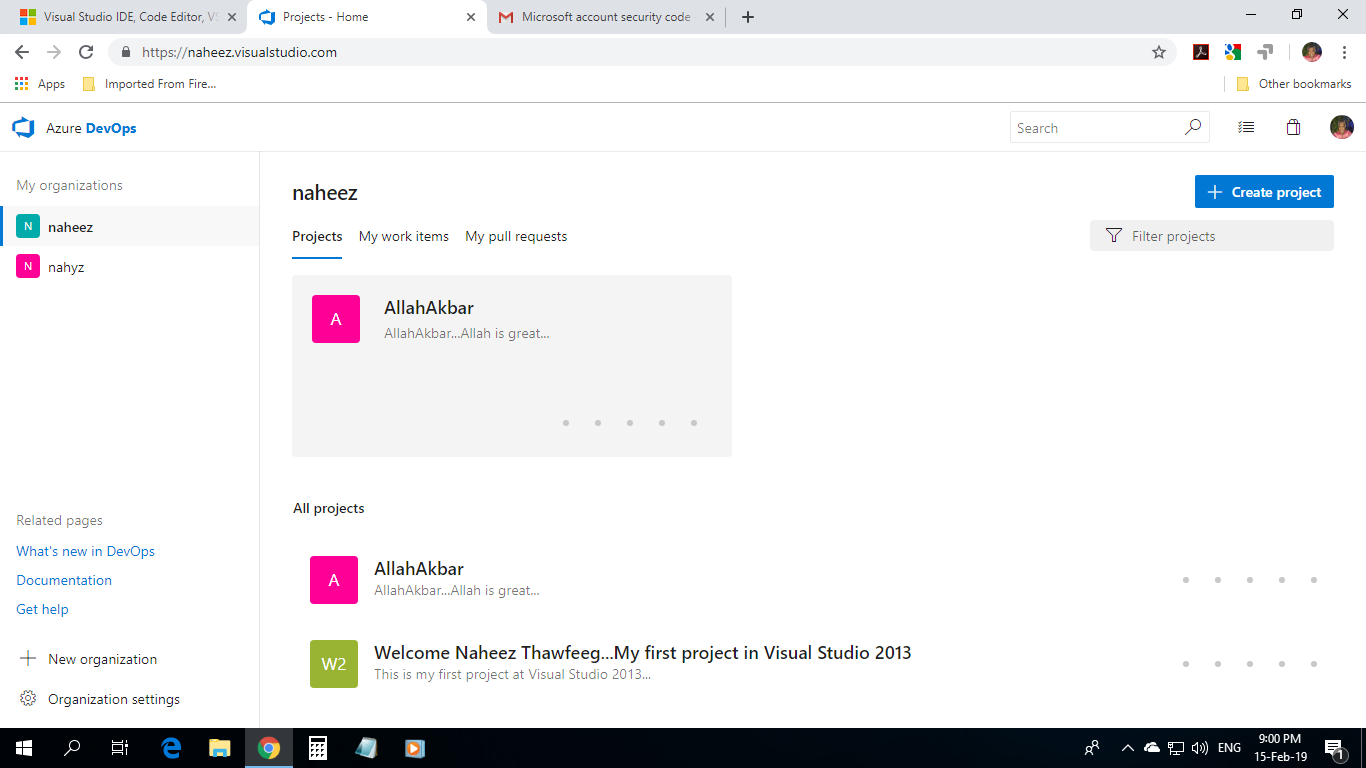Open the Documentation link

click(x=64, y=580)
